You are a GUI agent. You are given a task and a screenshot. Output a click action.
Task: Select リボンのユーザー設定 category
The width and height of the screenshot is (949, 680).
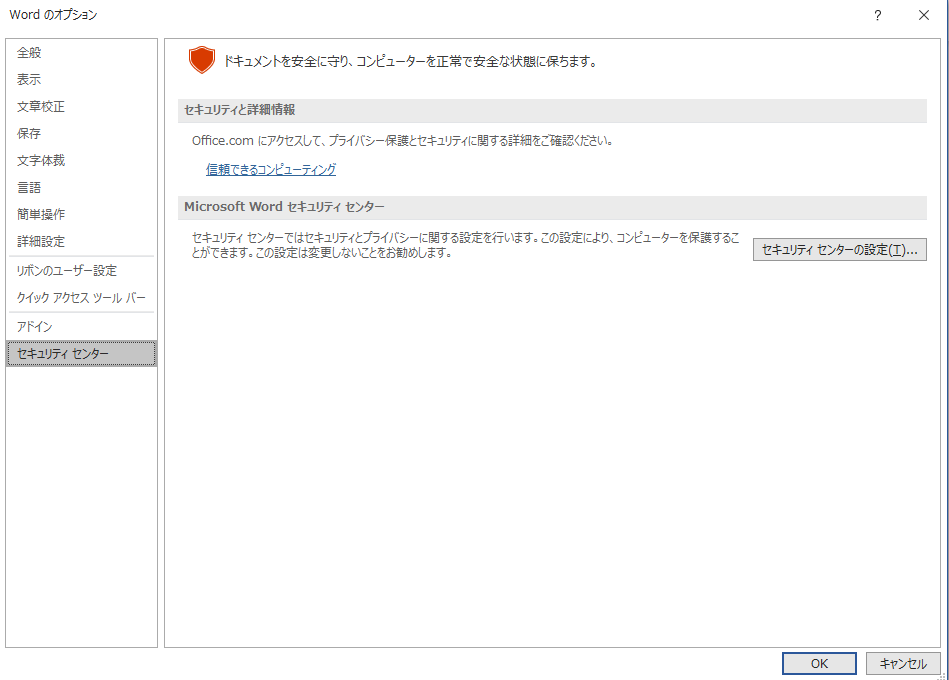[x=81, y=270]
